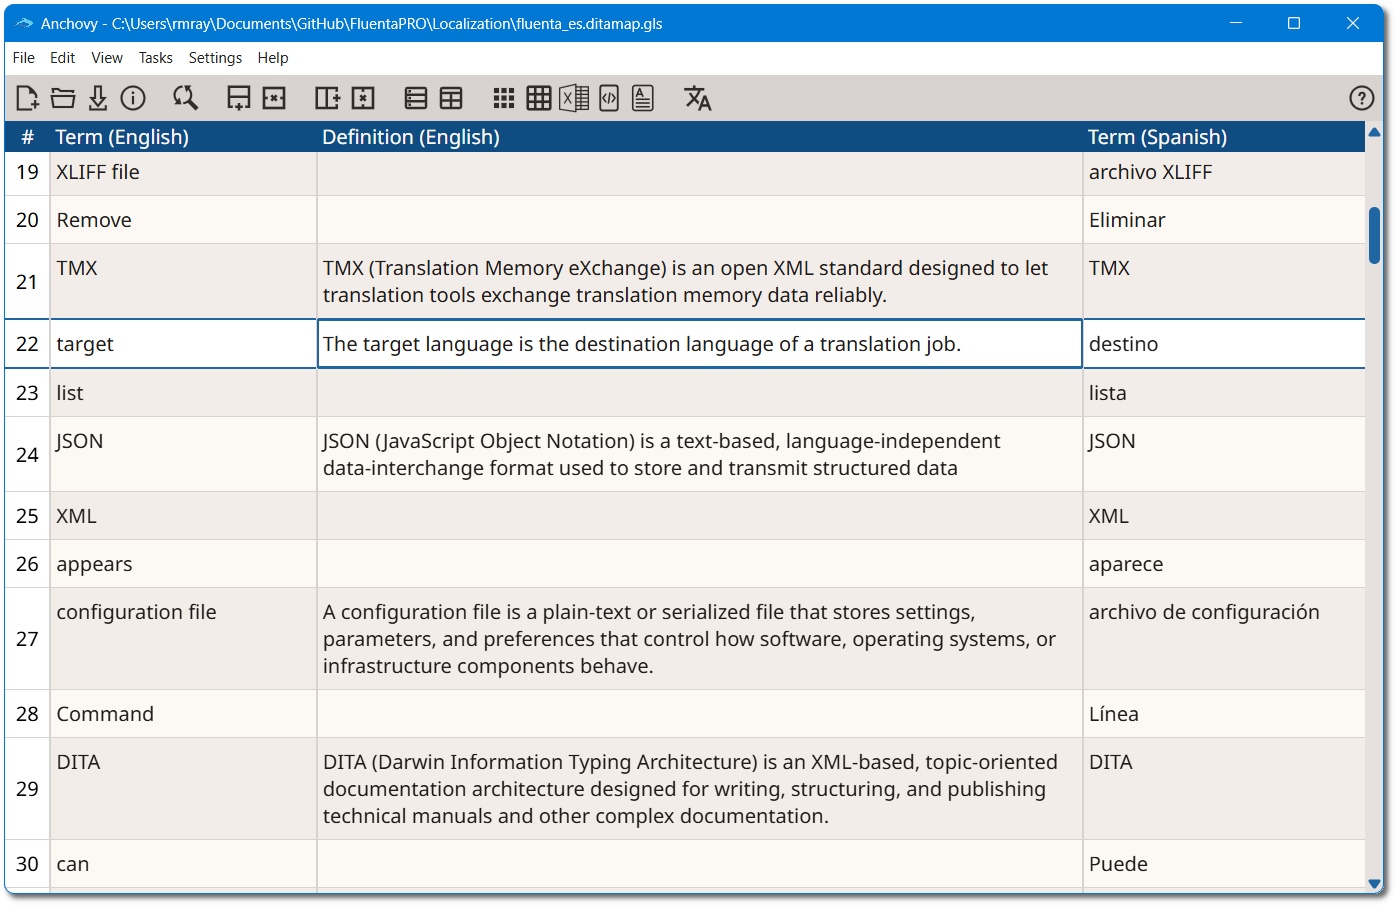This screenshot has width=1396, height=906.
Task: Open the File menu
Action: coord(24,58)
